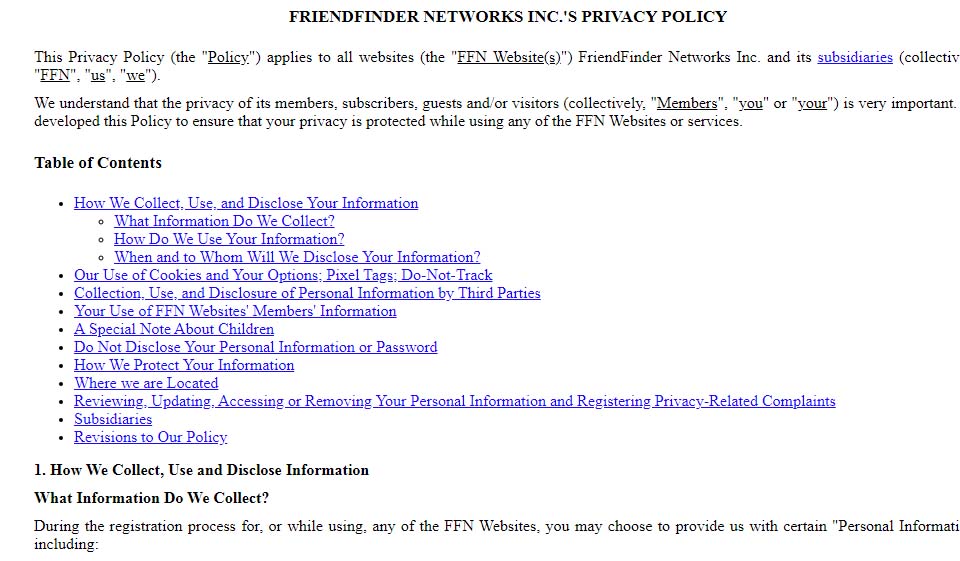960x561 pixels.
Task: Click the Reviewing, Updating, Accessing or Removing link
Action: (454, 401)
